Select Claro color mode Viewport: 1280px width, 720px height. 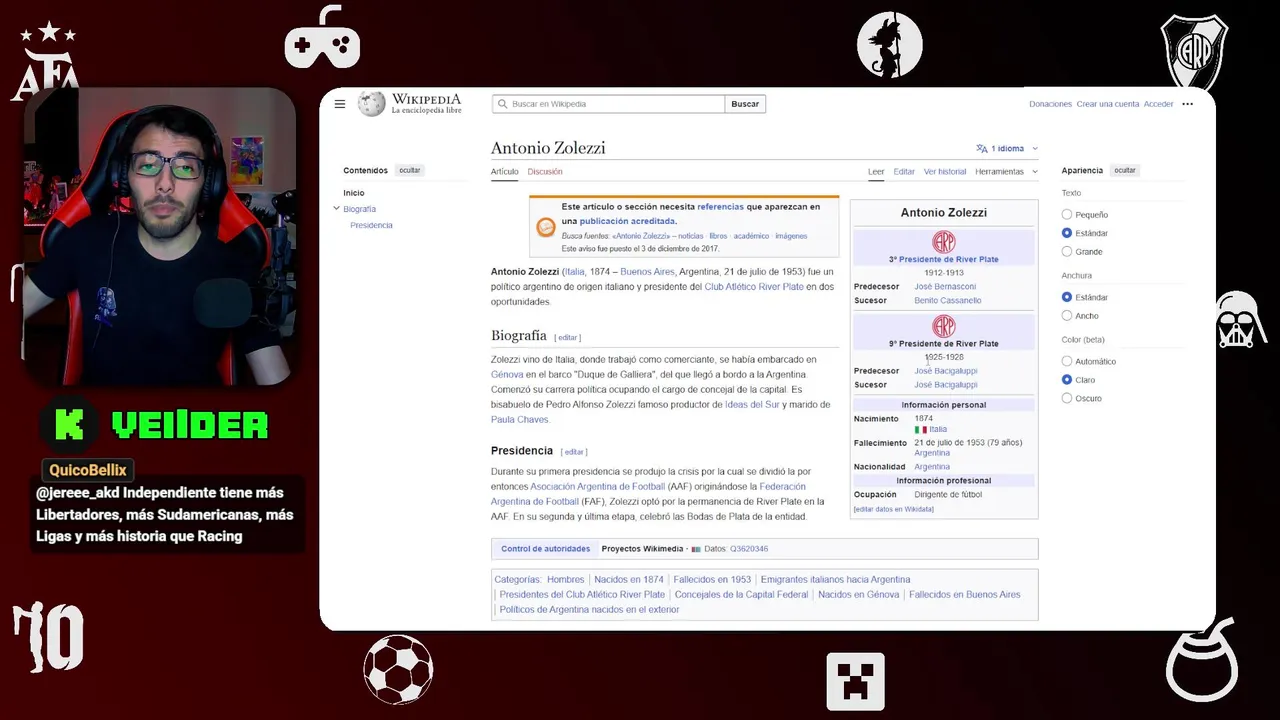(x=1067, y=380)
